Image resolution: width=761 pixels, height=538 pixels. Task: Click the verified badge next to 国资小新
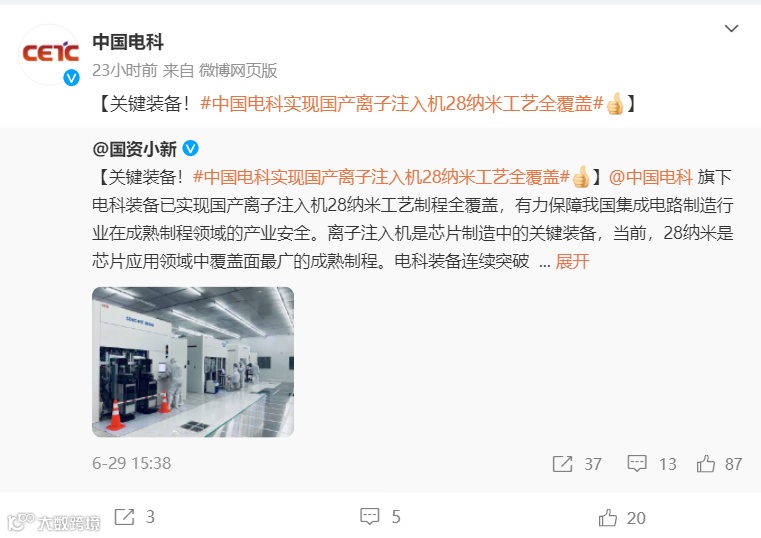tap(190, 148)
